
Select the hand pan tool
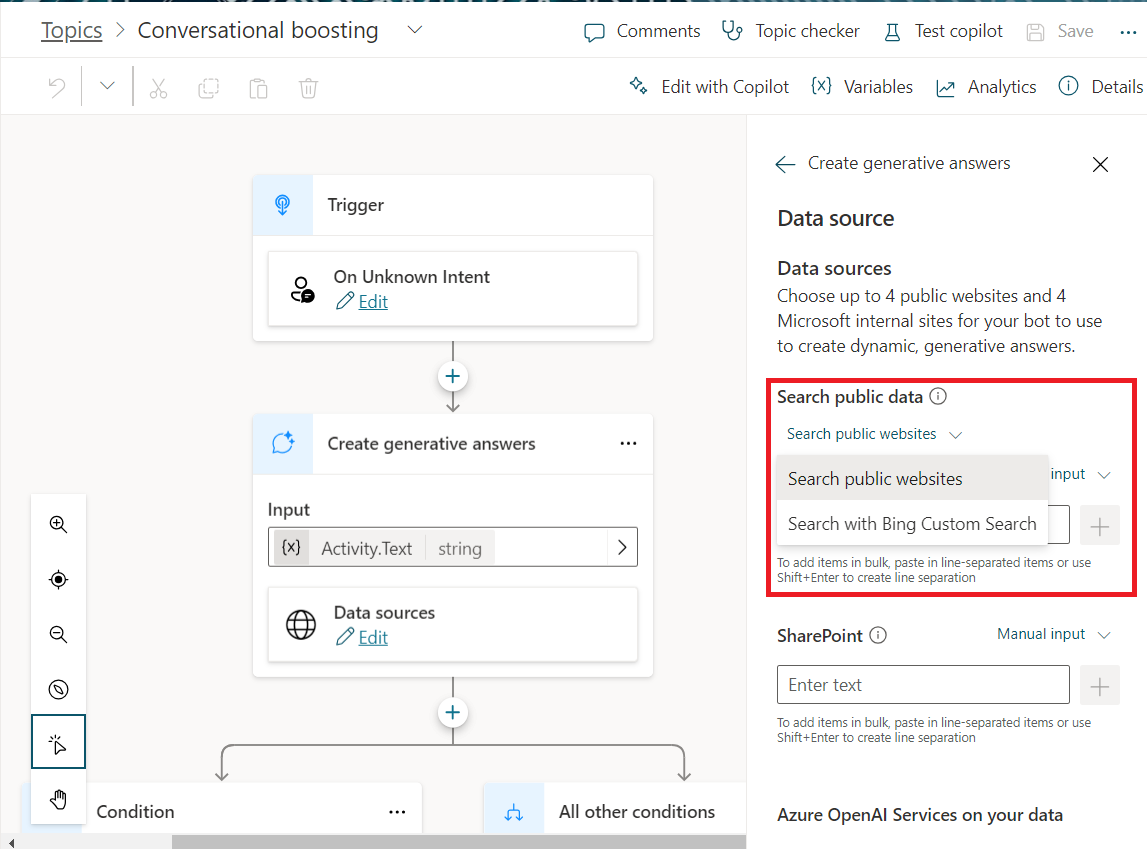[58, 798]
